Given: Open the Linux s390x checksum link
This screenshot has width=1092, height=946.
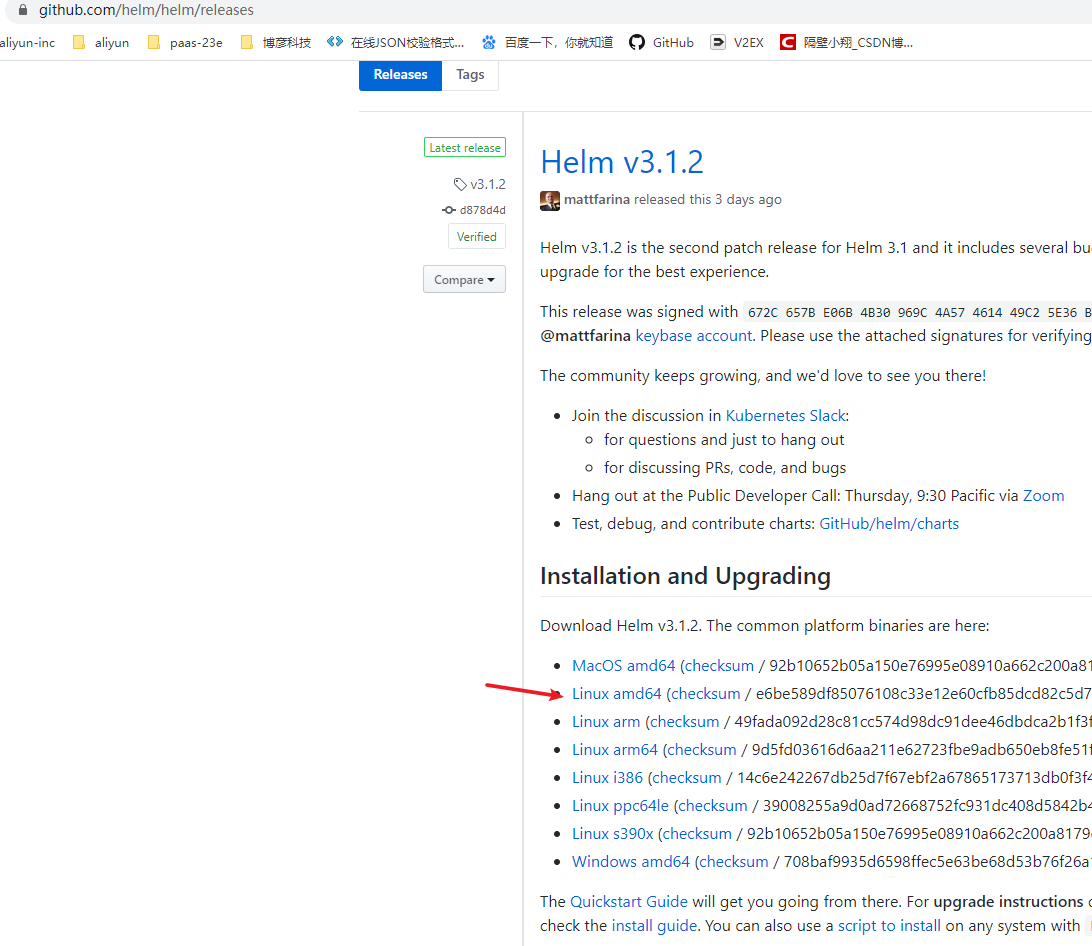Looking at the screenshot, I should [x=698, y=834].
